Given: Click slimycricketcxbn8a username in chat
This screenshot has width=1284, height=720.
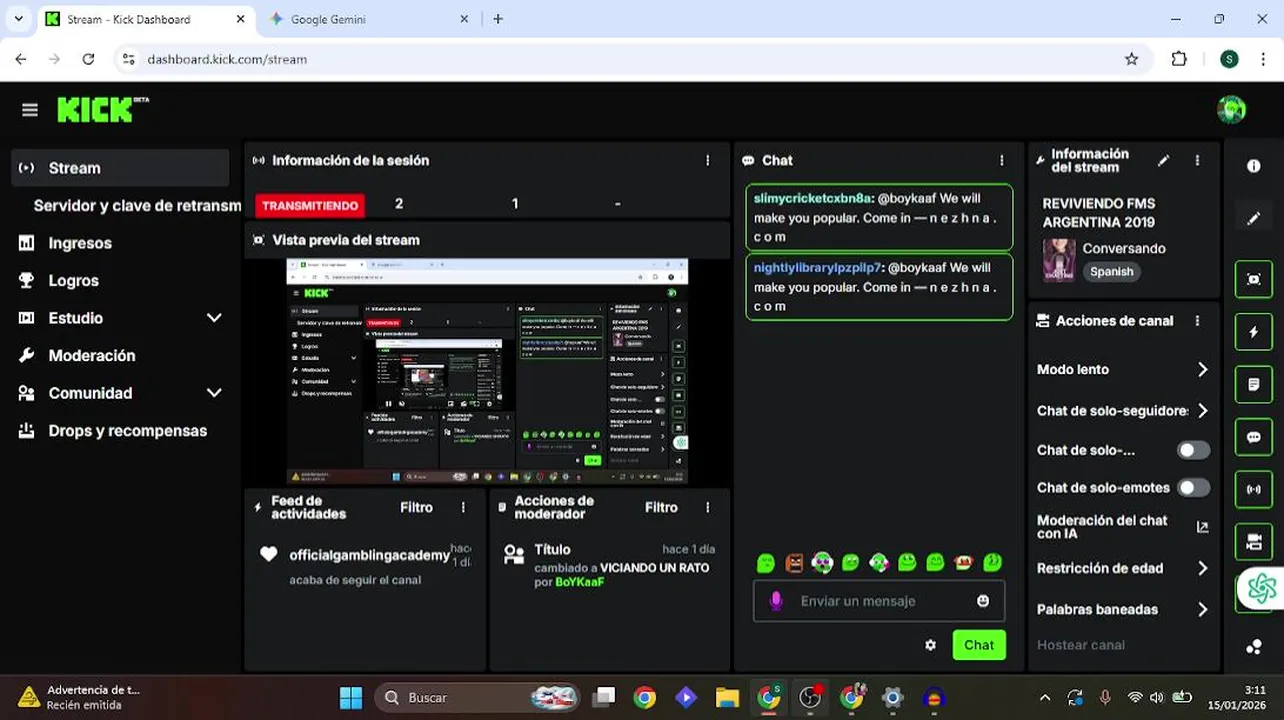Looking at the screenshot, I should 814,198.
